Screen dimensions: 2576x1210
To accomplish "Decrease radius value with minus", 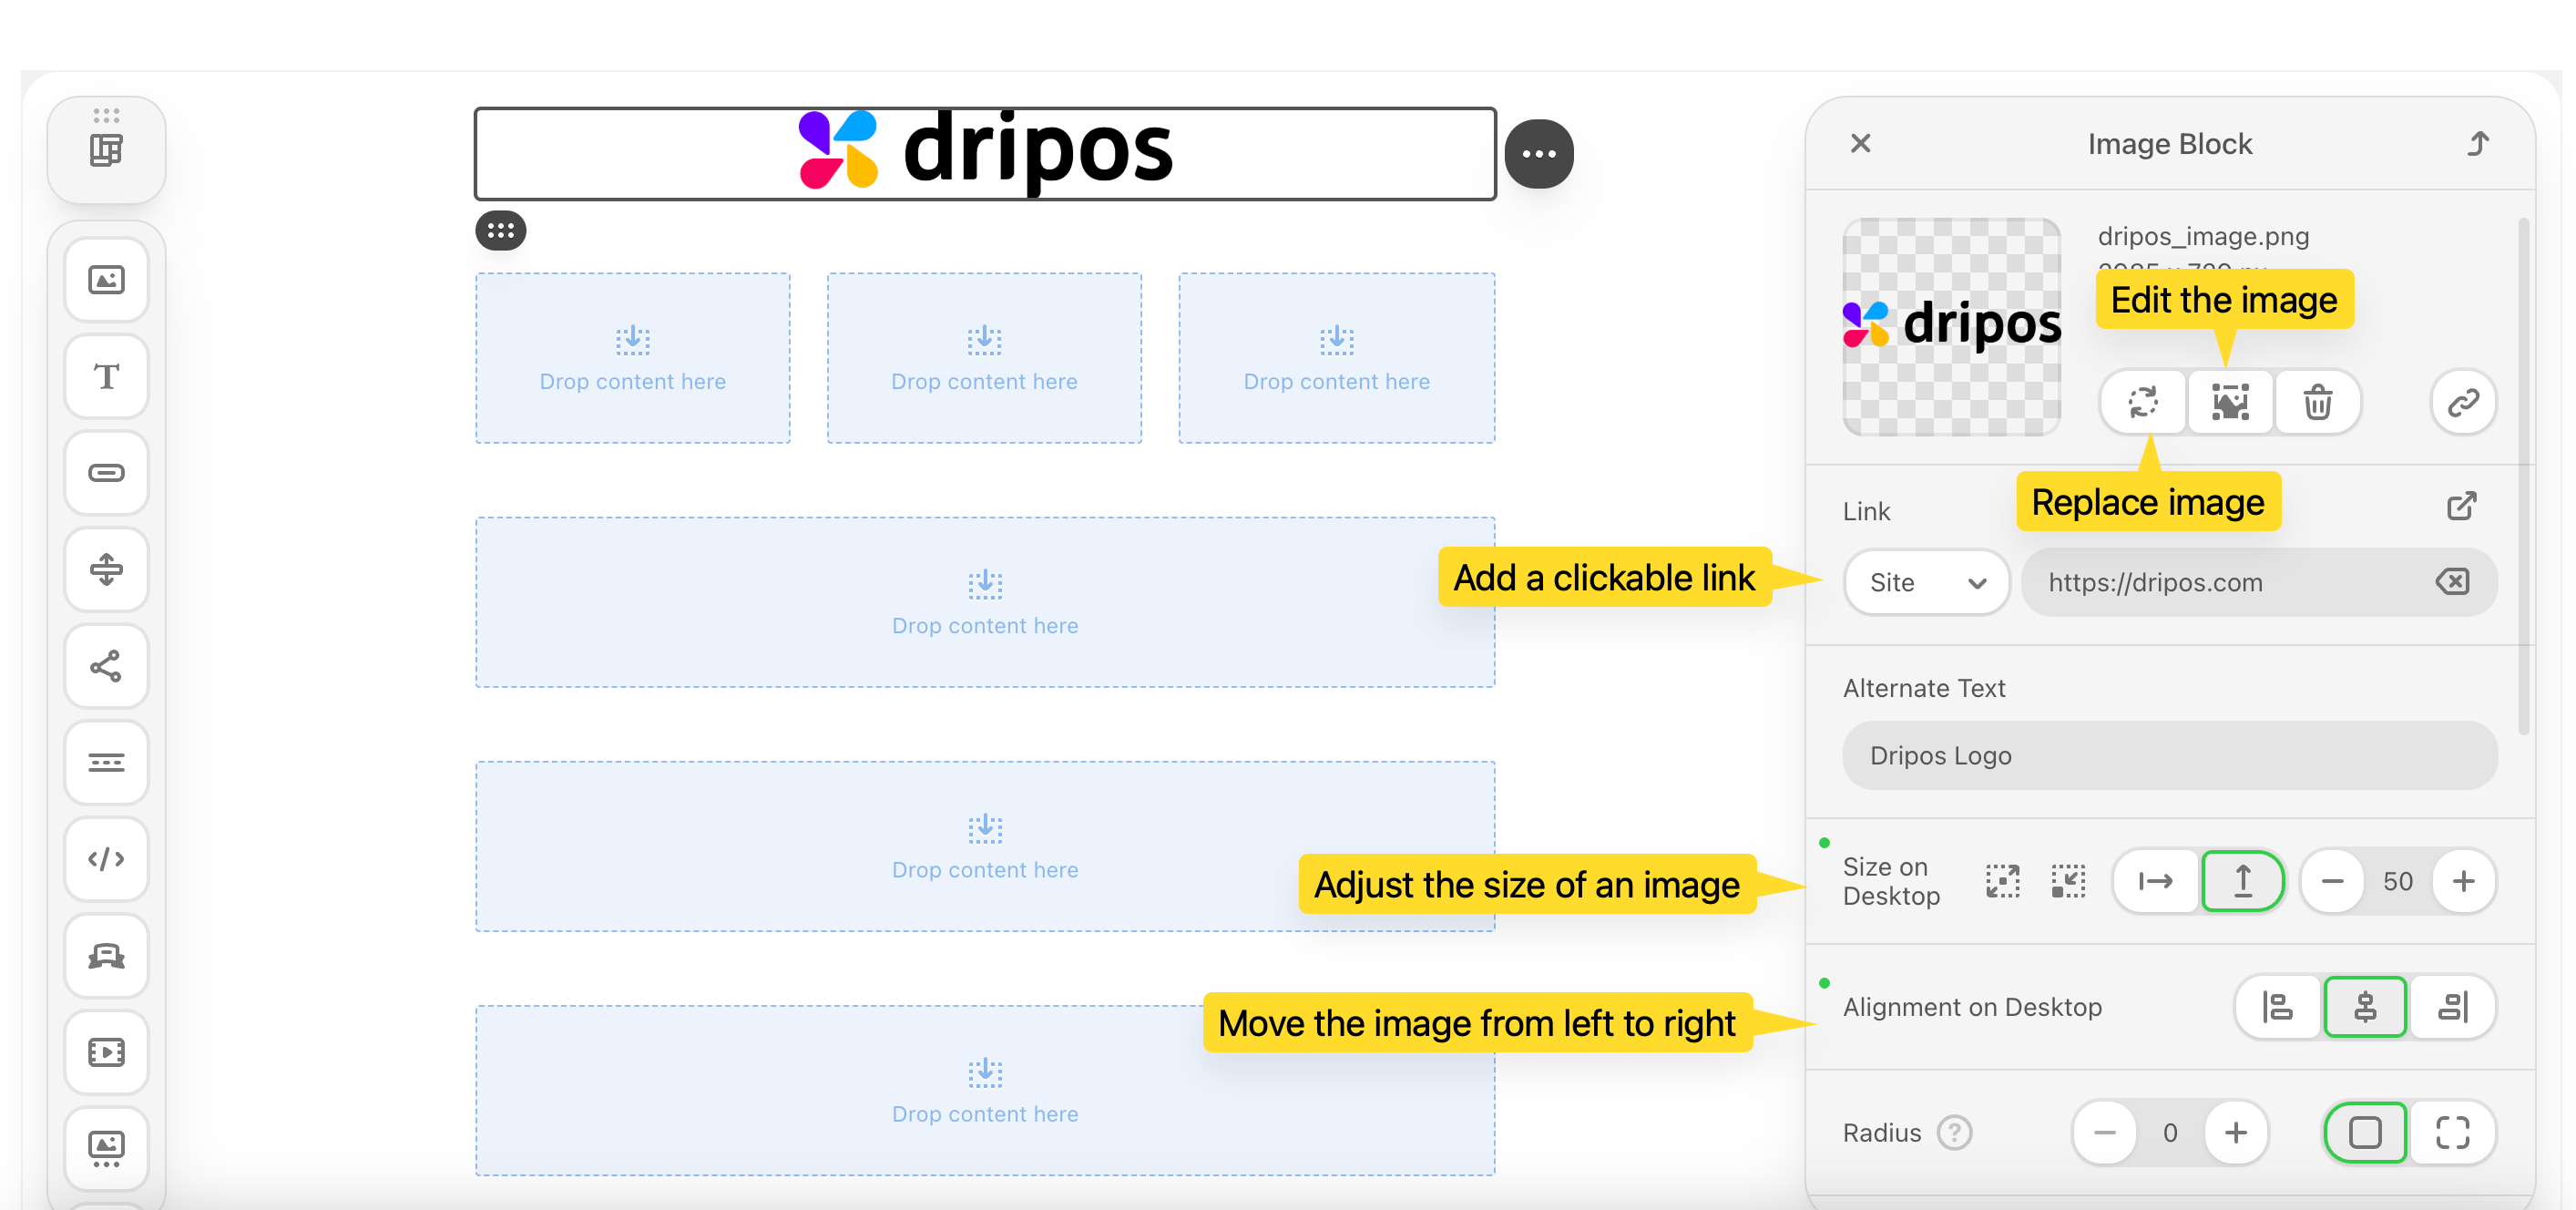I will (2104, 1132).
